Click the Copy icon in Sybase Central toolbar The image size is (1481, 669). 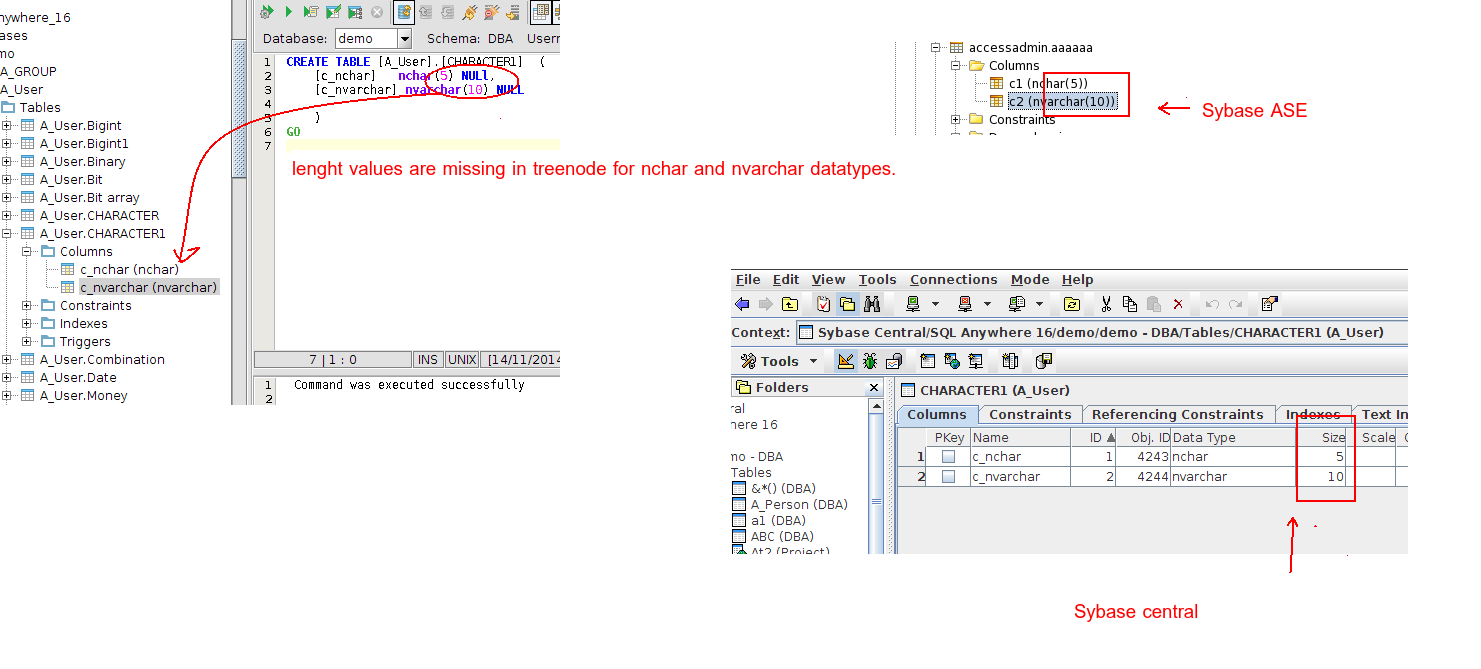(x=1130, y=304)
